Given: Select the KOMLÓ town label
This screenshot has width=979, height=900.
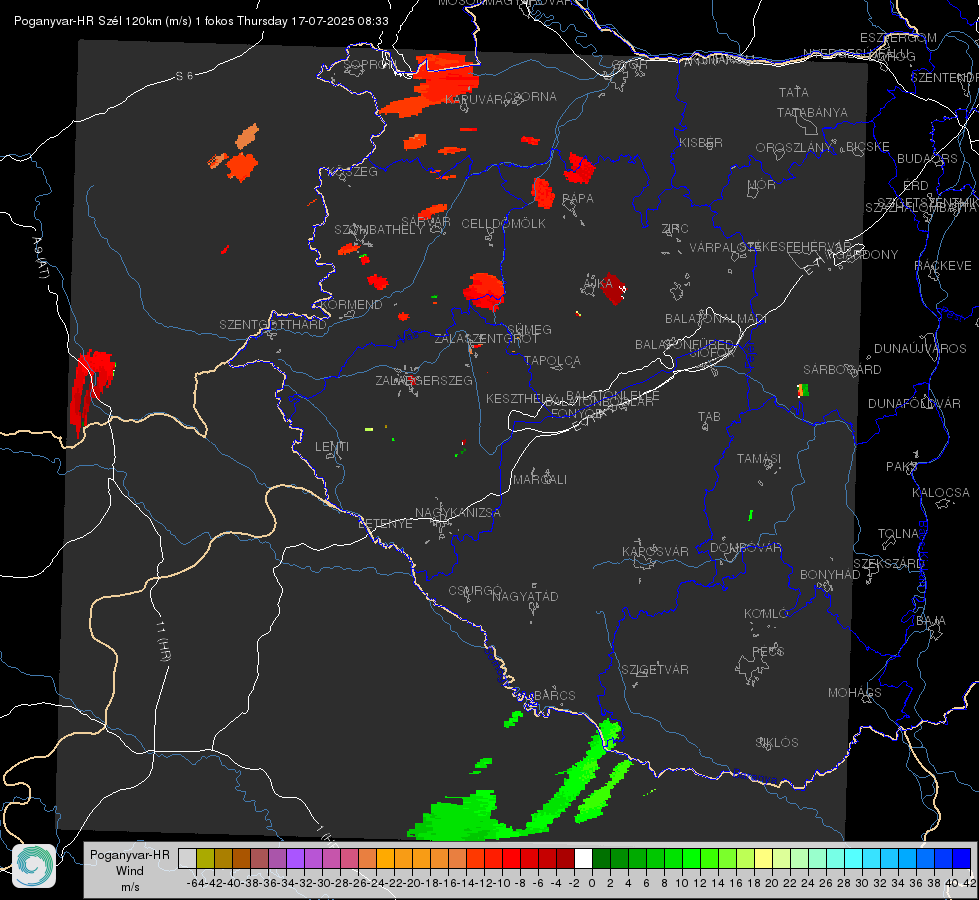Looking at the screenshot, I should [765, 614].
